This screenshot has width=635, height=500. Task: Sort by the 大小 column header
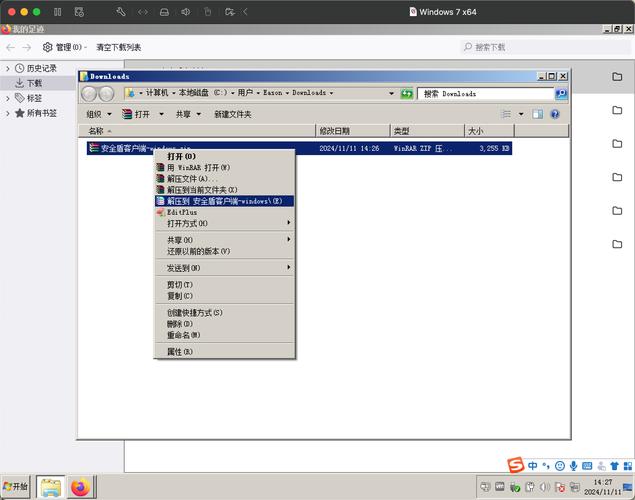tap(489, 131)
